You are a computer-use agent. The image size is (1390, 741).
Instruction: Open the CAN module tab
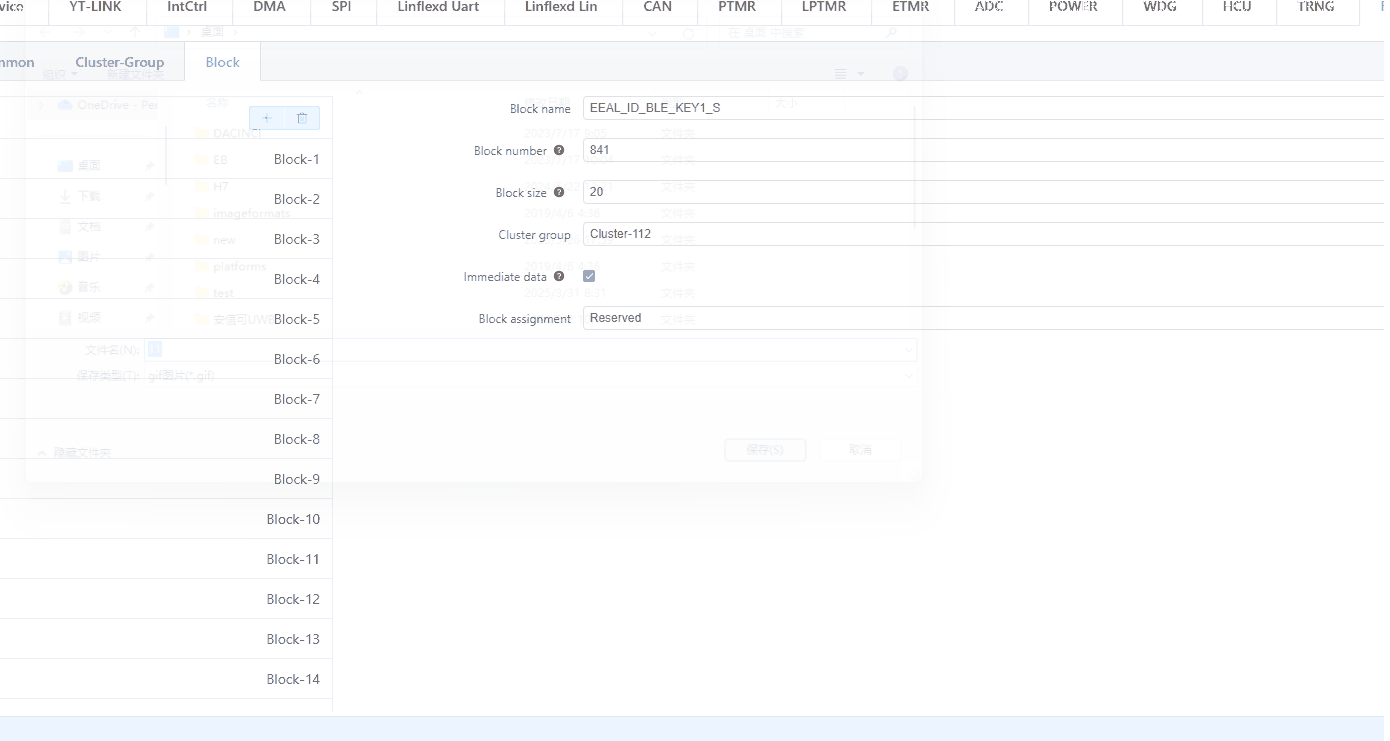click(657, 7)
